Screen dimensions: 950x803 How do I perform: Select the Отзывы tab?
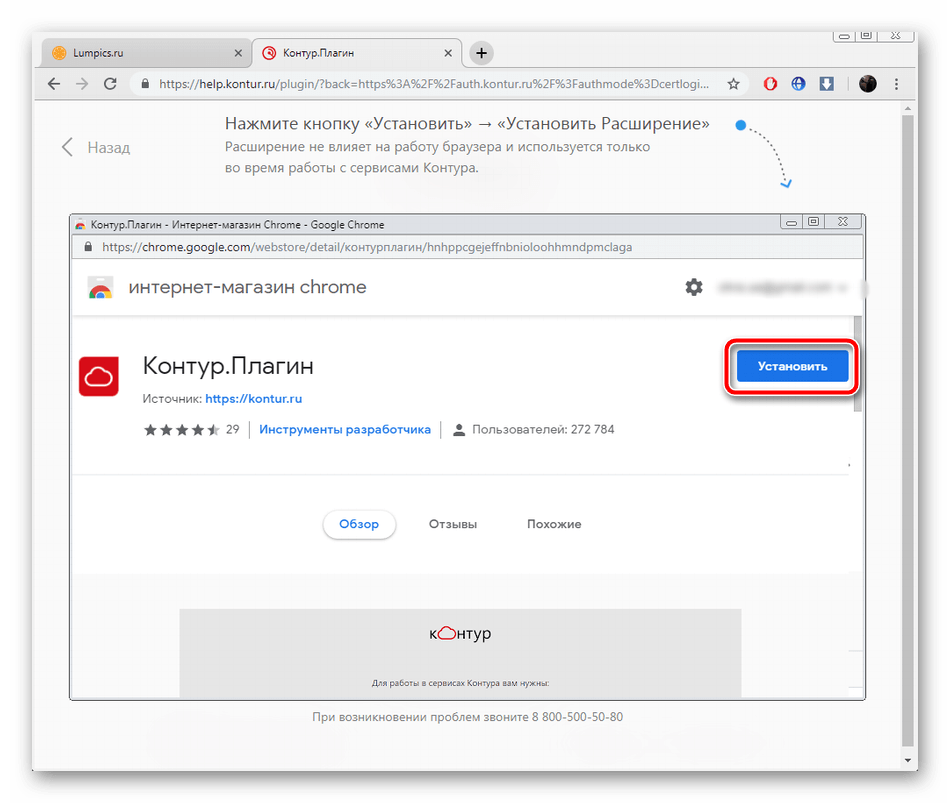(452, 524)
